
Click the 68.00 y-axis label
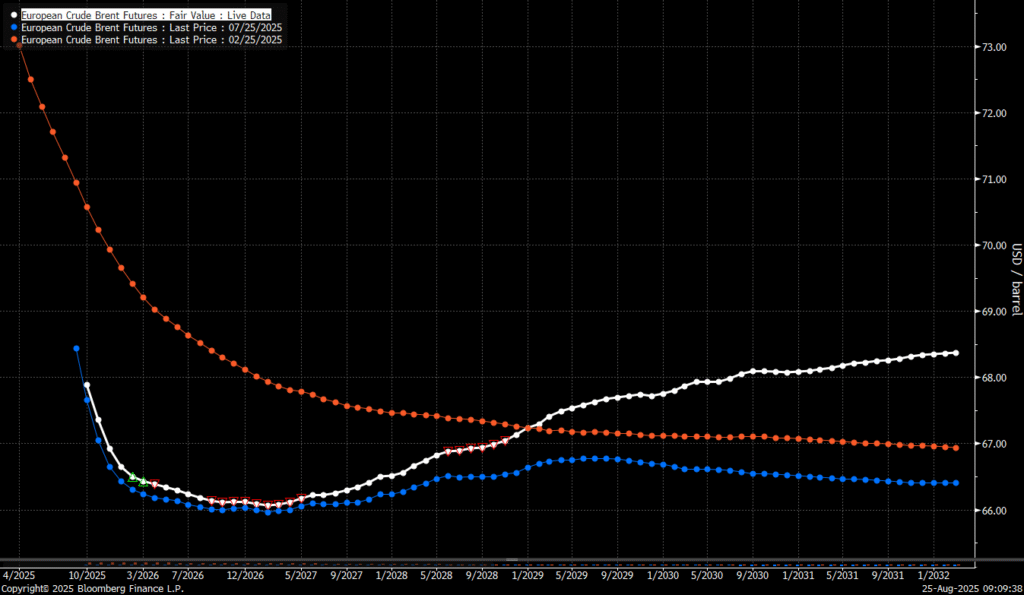tap(994, 378)
